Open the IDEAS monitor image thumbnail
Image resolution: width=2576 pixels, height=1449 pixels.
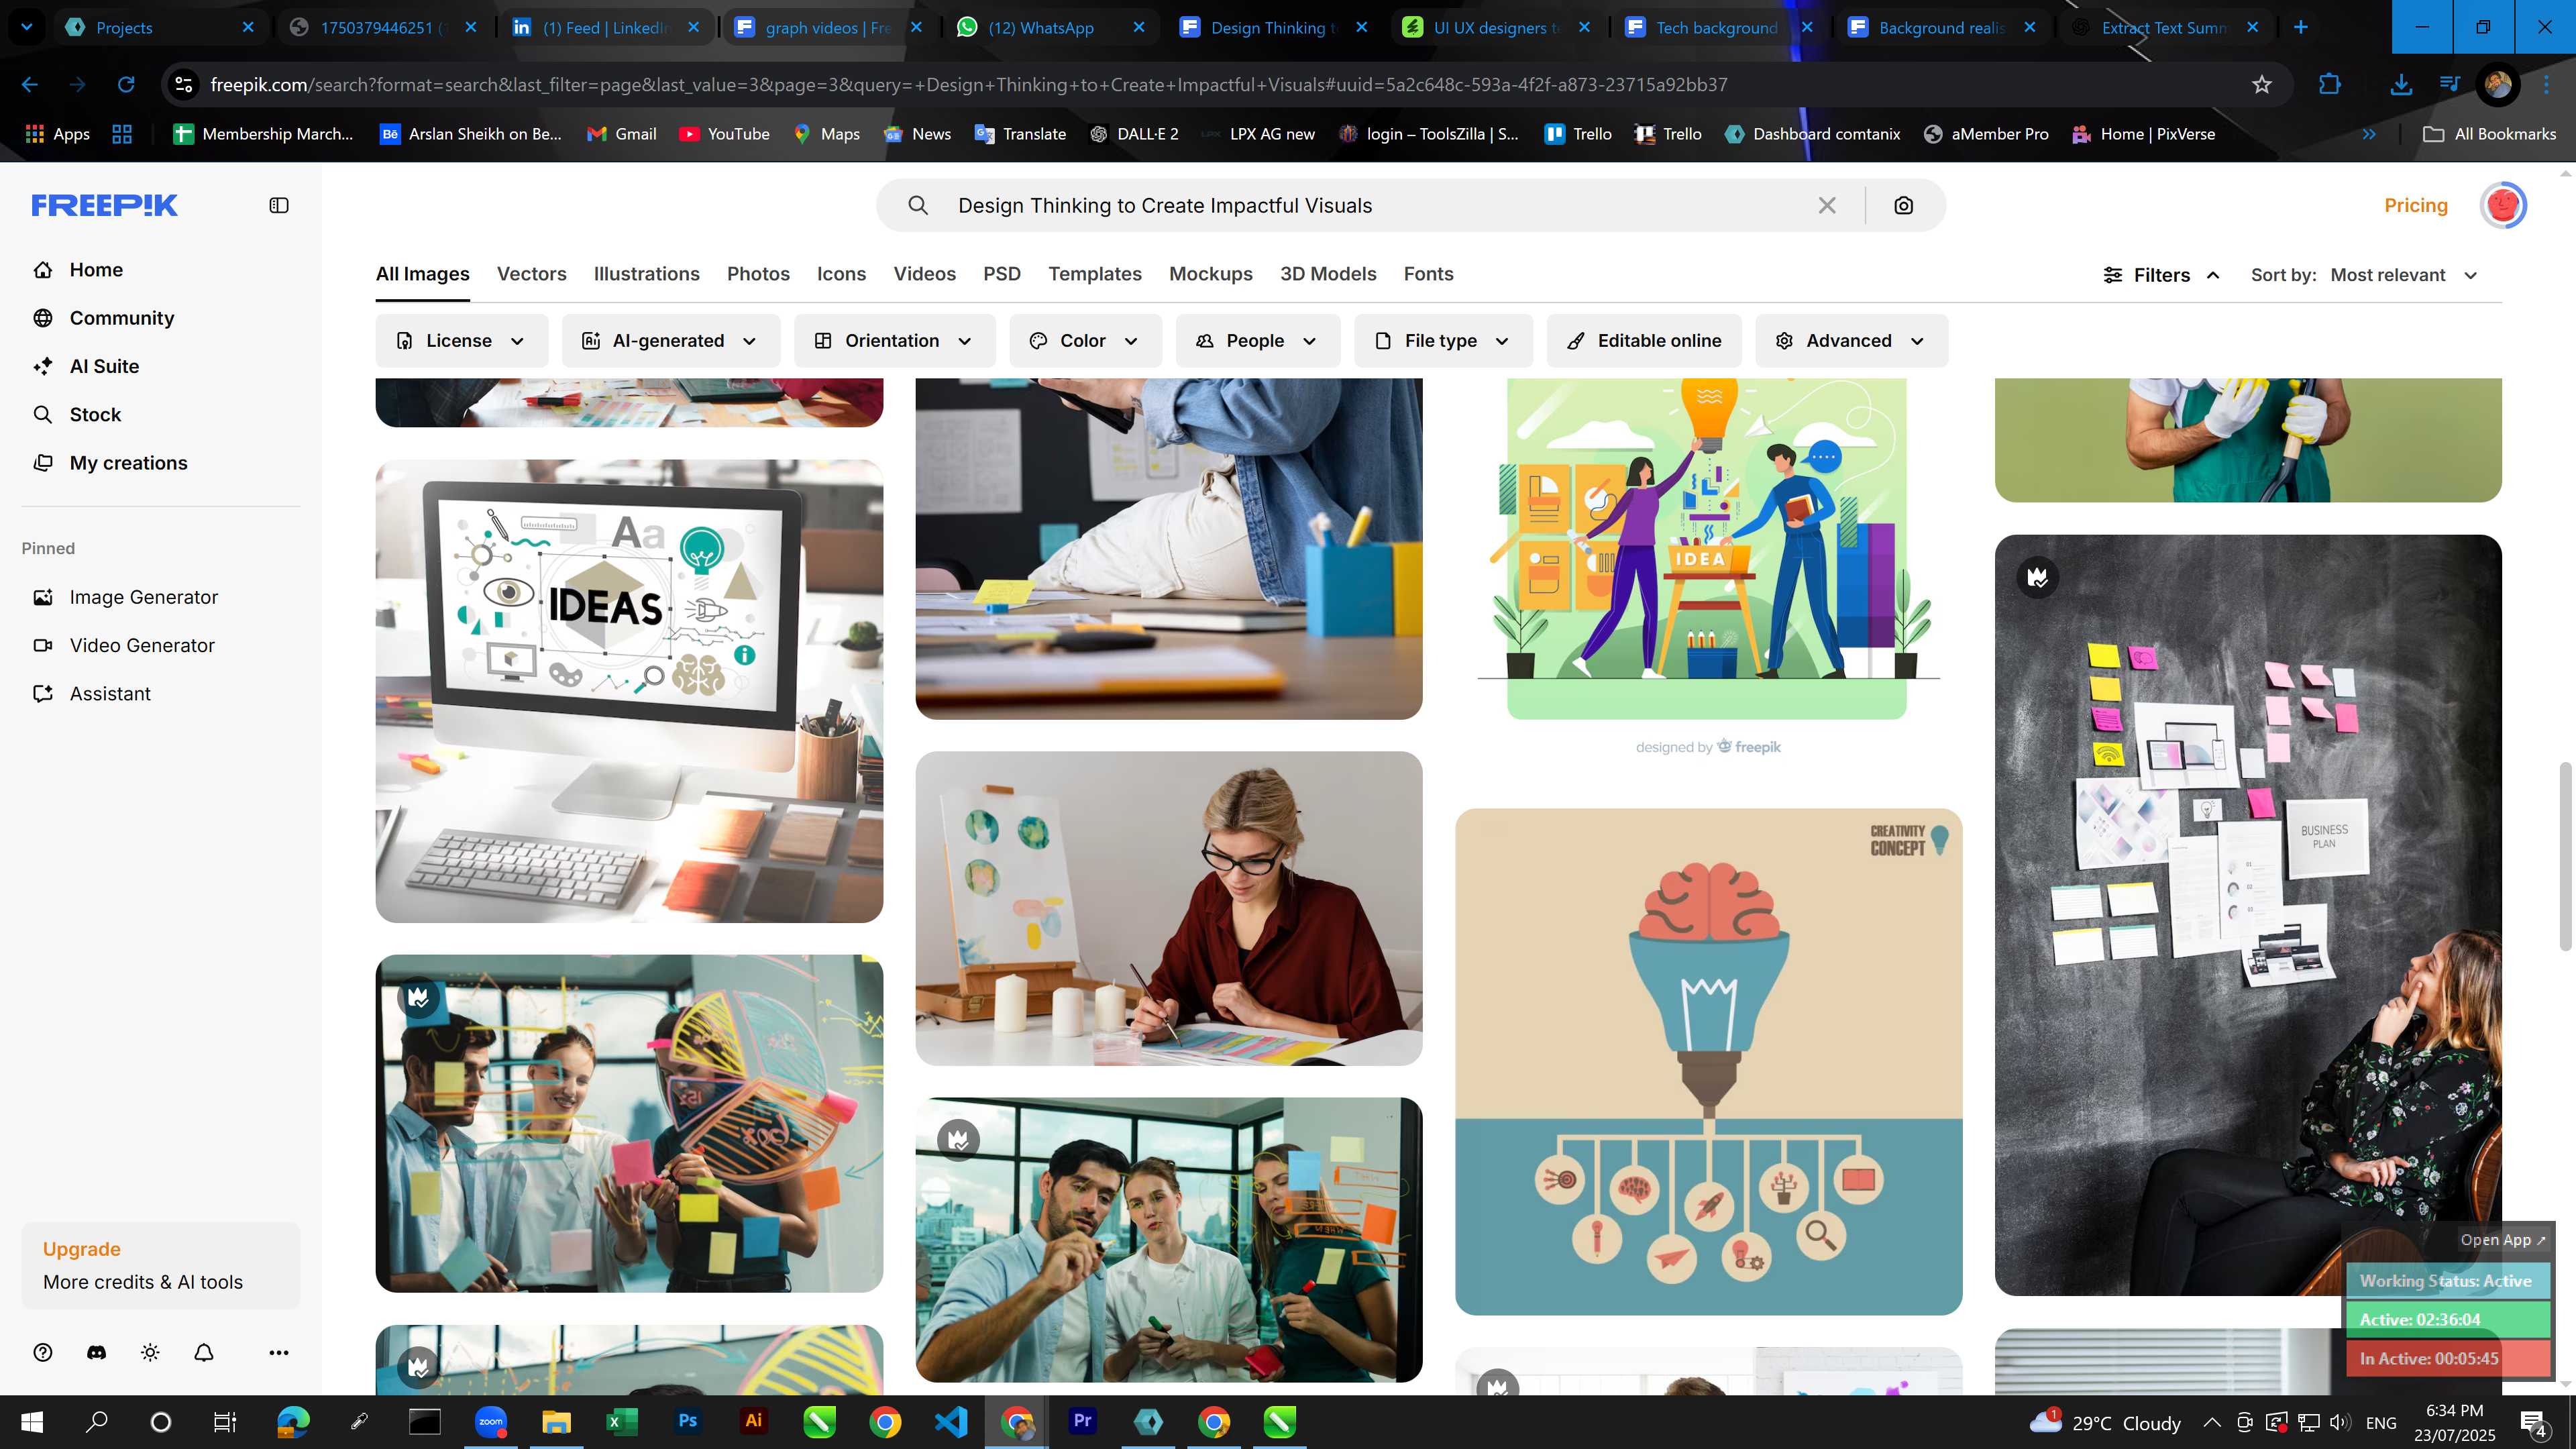coord(629,691)
